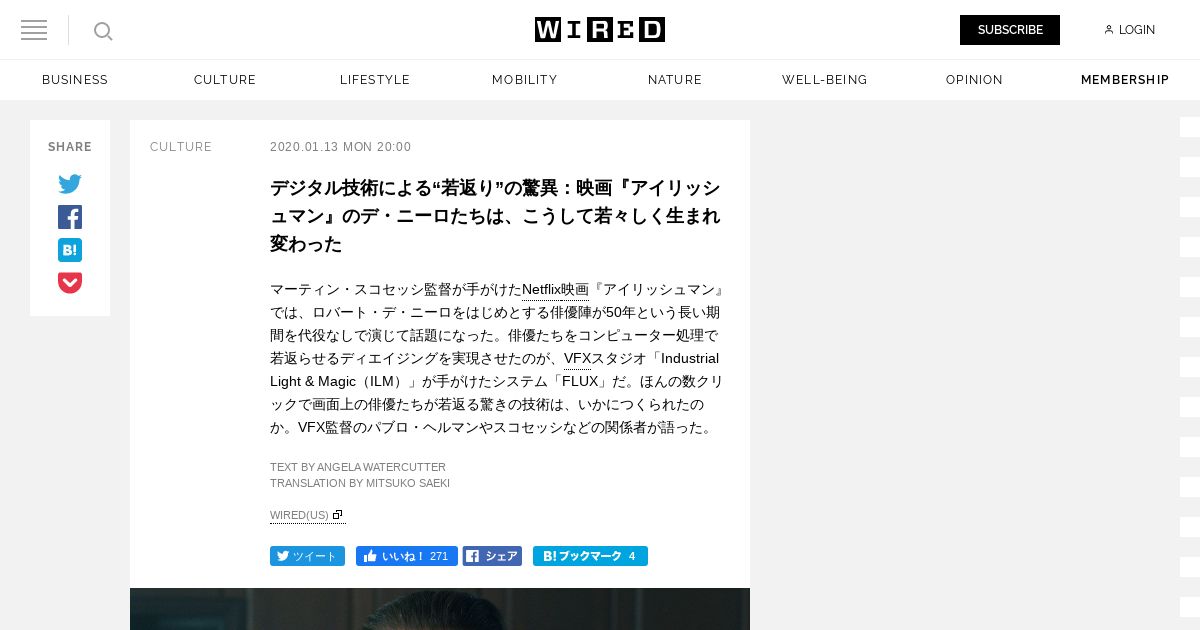Share via Twitter icon in sidebar
The width and height of the screenshot is (1200, 630).
tap(70, 184)
